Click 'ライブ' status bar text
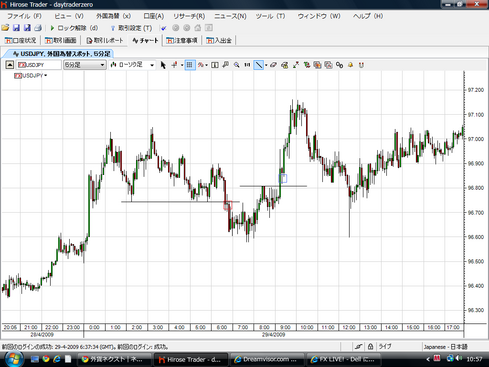This screenshot has height=367, width=489. click(x=385, y=347)
